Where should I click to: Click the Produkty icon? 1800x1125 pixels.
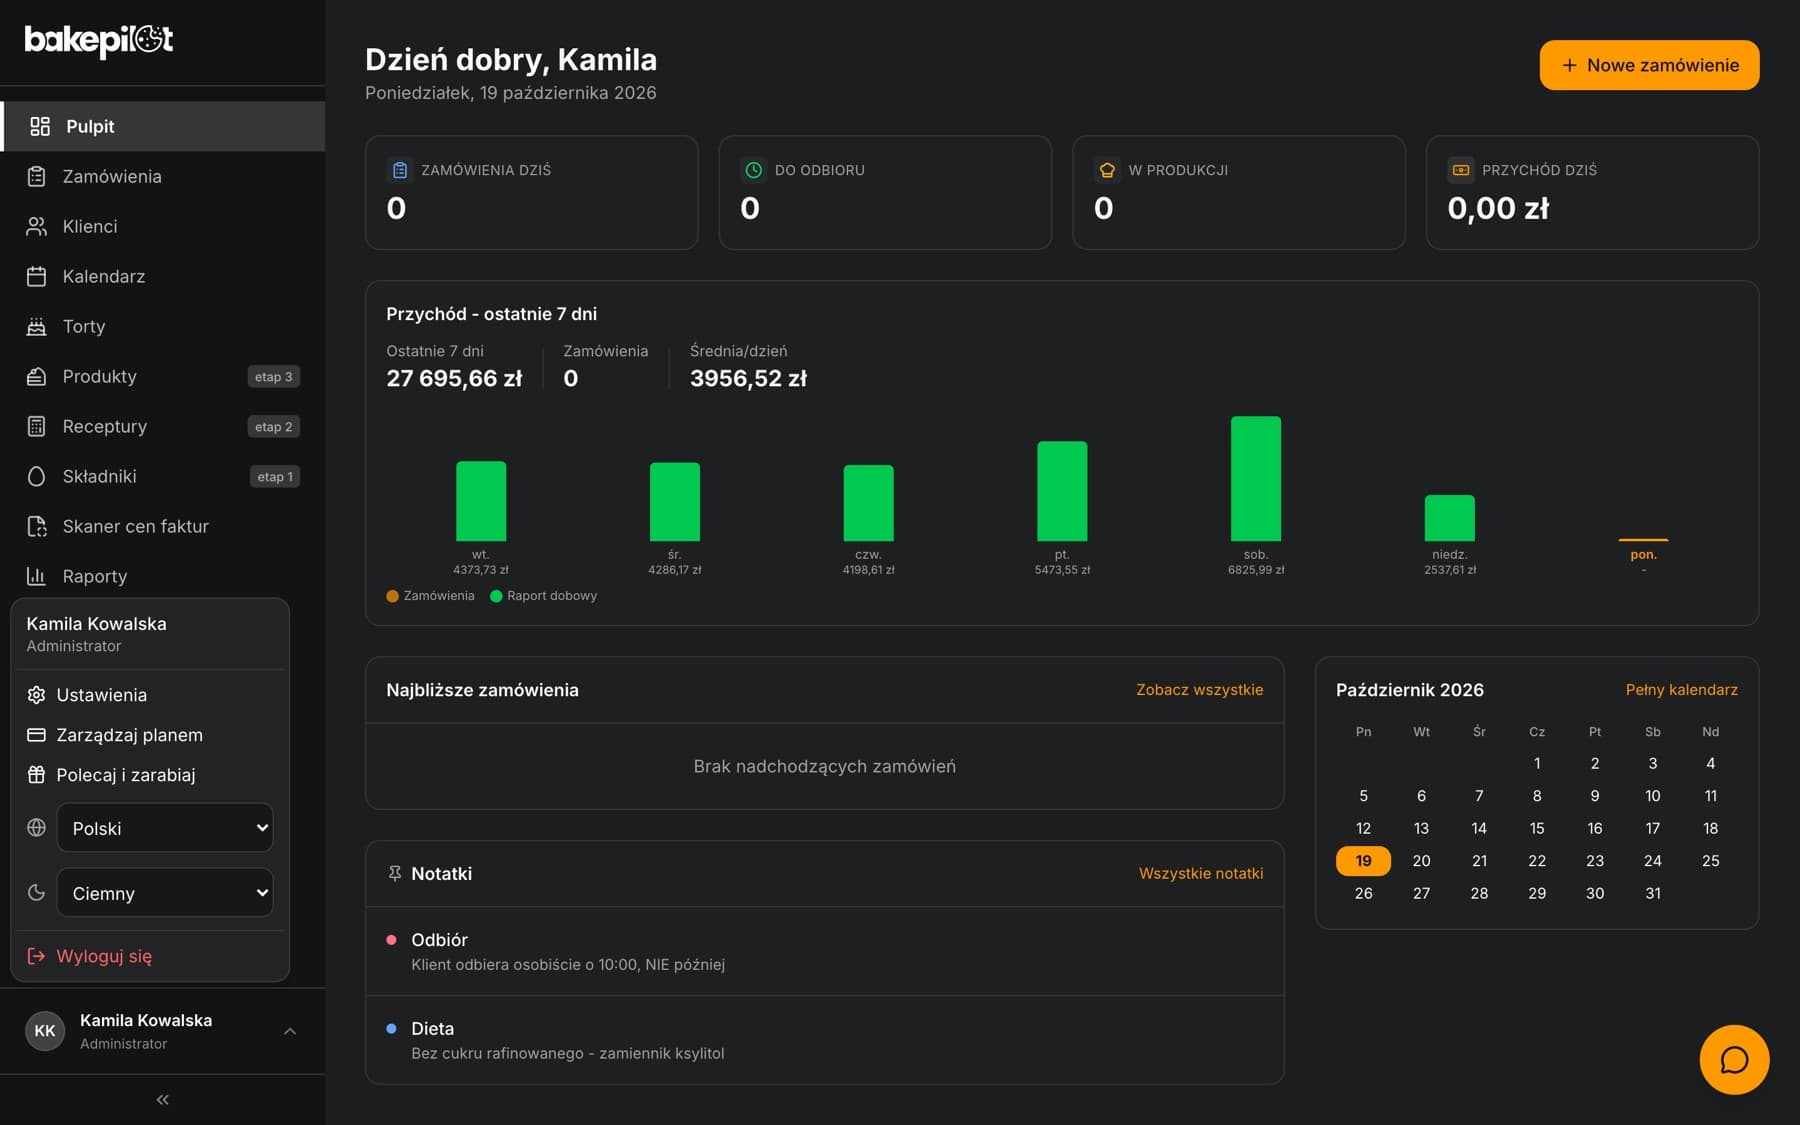tap(37, 376)
